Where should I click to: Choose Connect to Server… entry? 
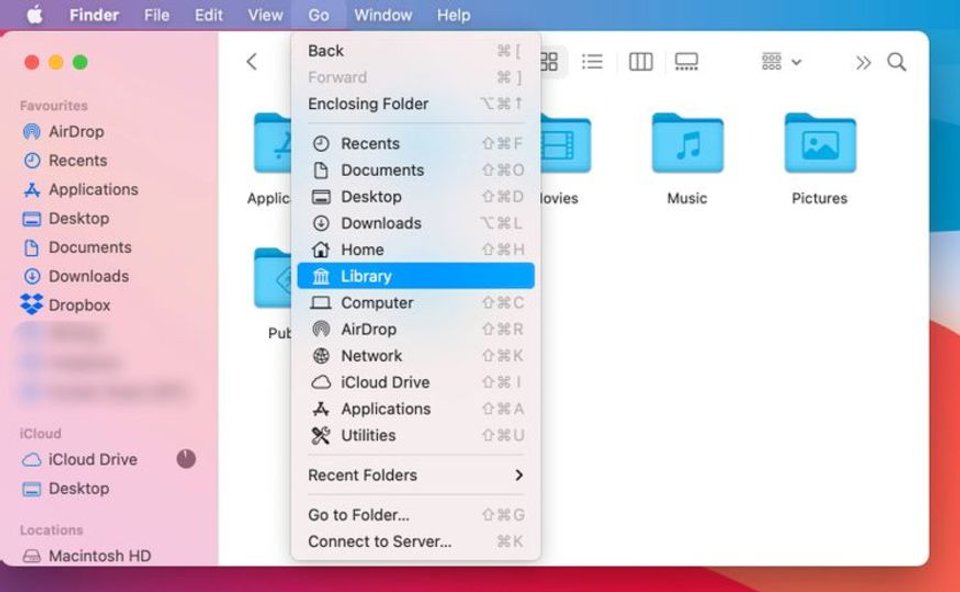tap(416, 542)
